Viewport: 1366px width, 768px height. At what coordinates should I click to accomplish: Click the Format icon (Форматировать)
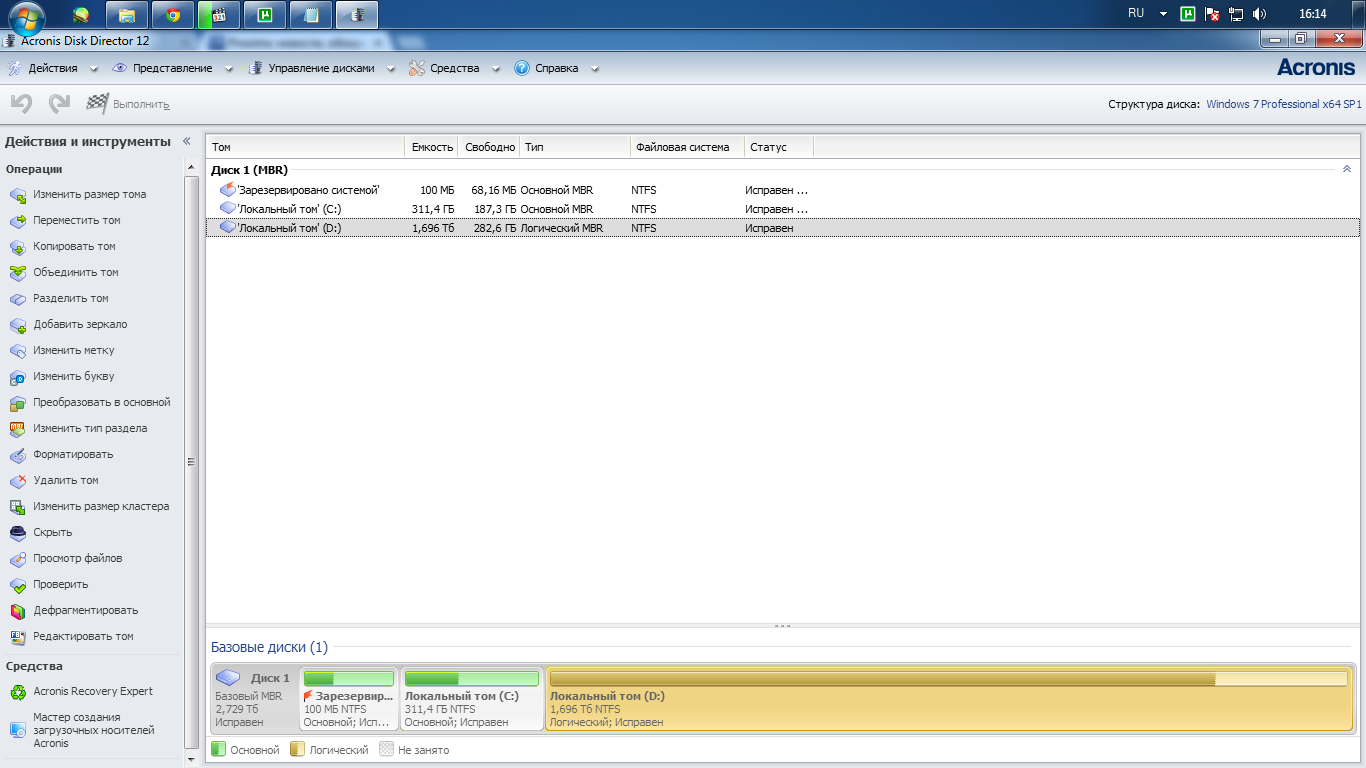pos(17,455)
